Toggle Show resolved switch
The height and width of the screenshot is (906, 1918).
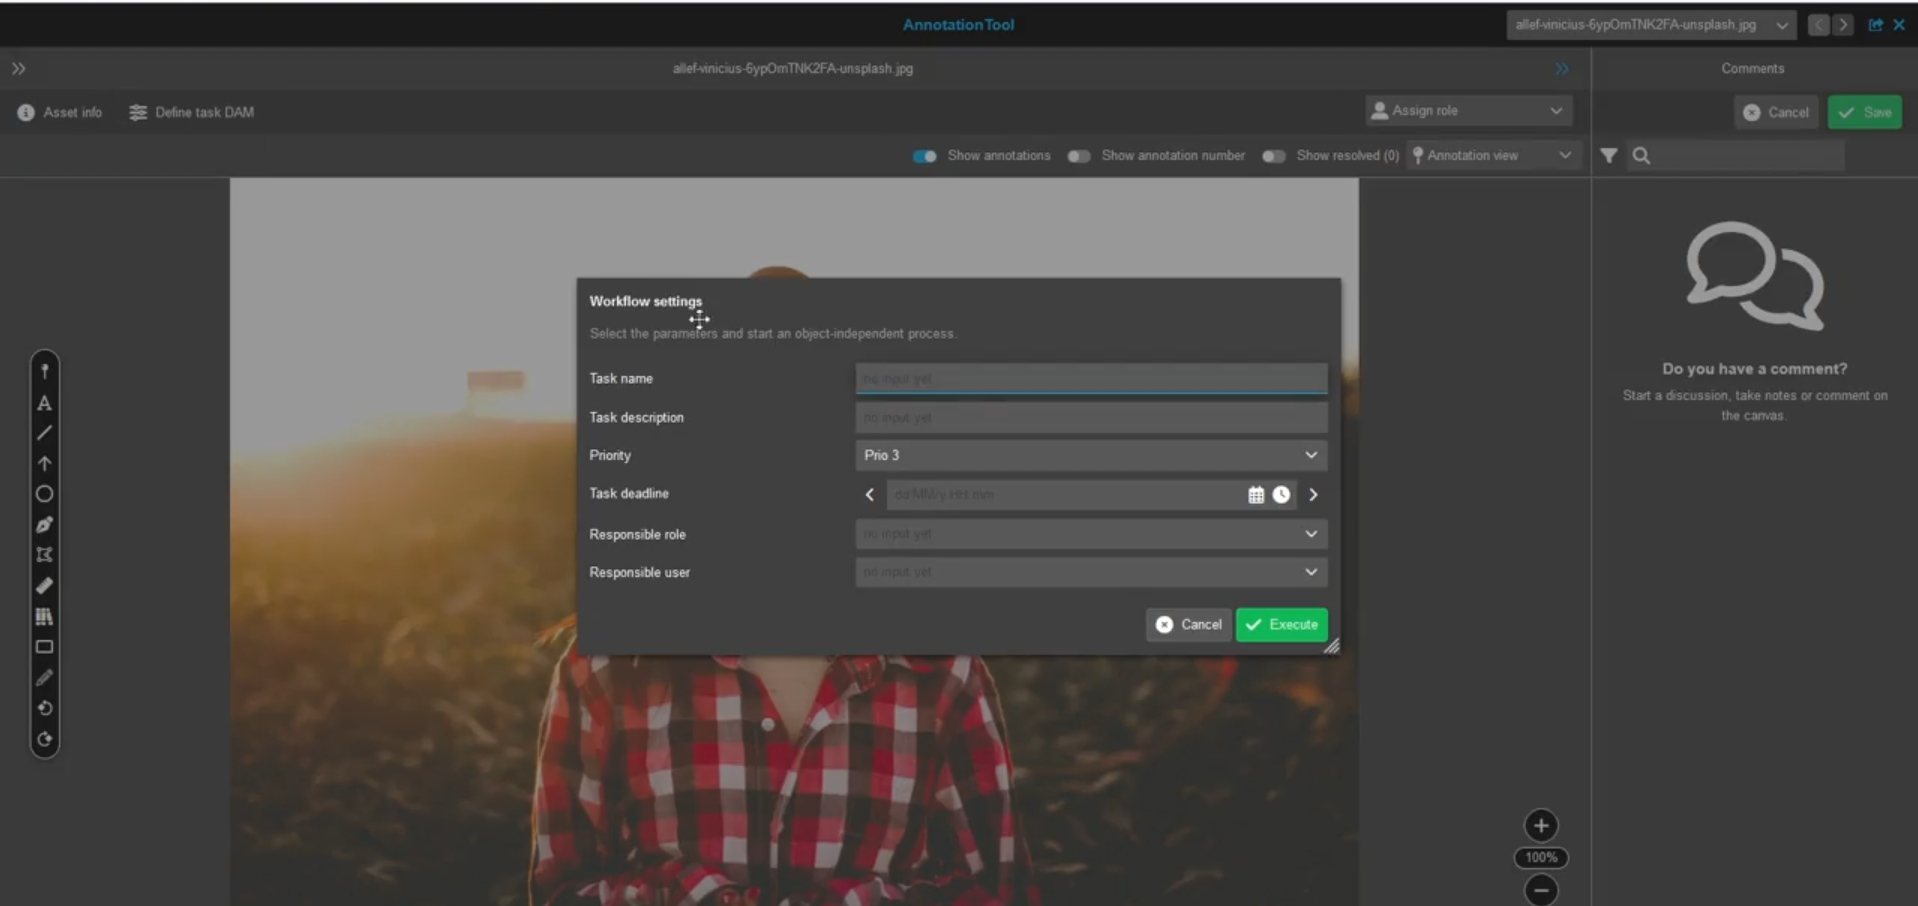pos(1272,156)
